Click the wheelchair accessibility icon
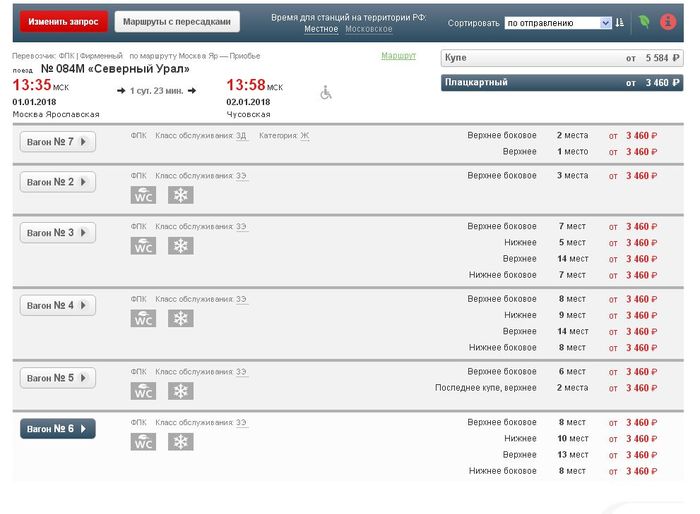The width and height of the screenshot is (700, 514). pos(326,93)
